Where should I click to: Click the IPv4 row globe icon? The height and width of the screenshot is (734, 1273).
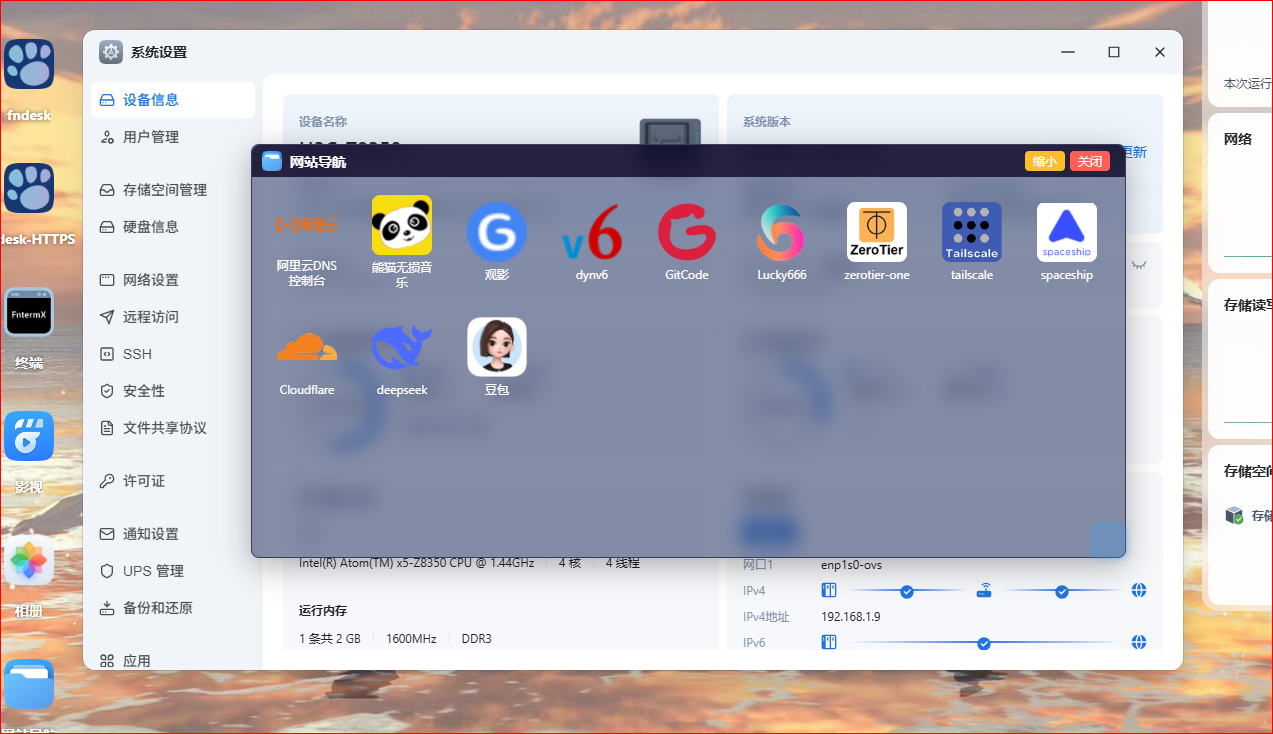[1138, 590]
